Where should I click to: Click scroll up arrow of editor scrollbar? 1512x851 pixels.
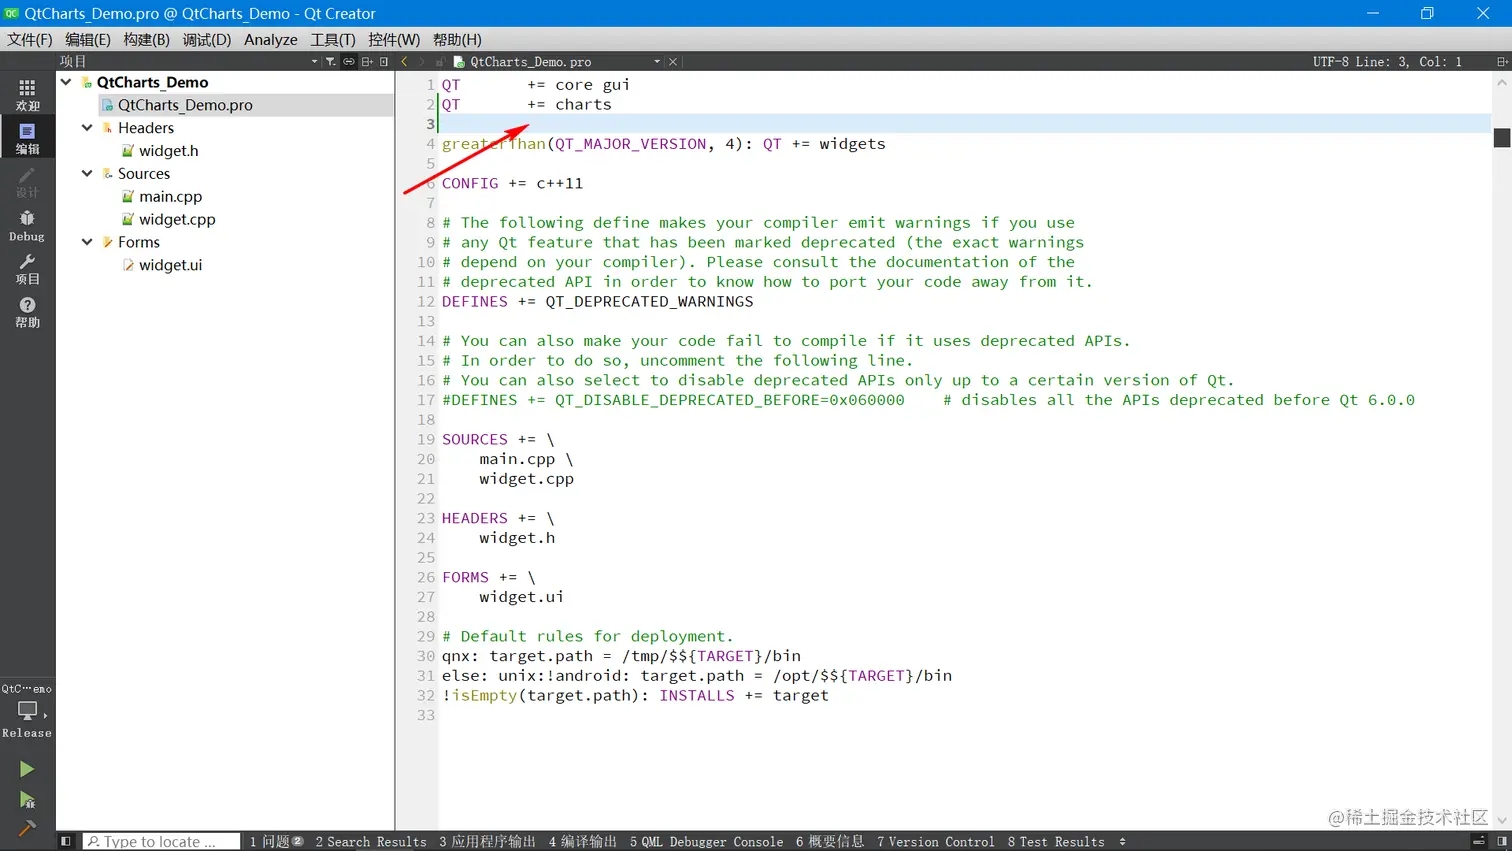[x=1502, y=83]
